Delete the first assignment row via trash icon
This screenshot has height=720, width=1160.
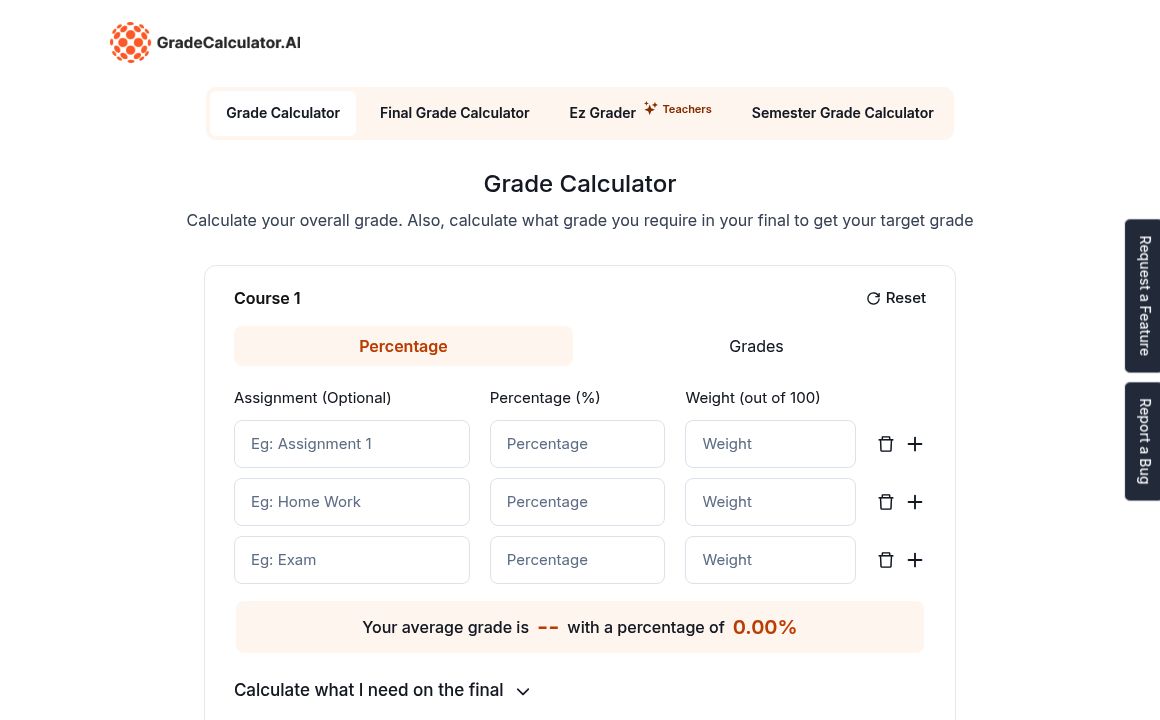886,444
